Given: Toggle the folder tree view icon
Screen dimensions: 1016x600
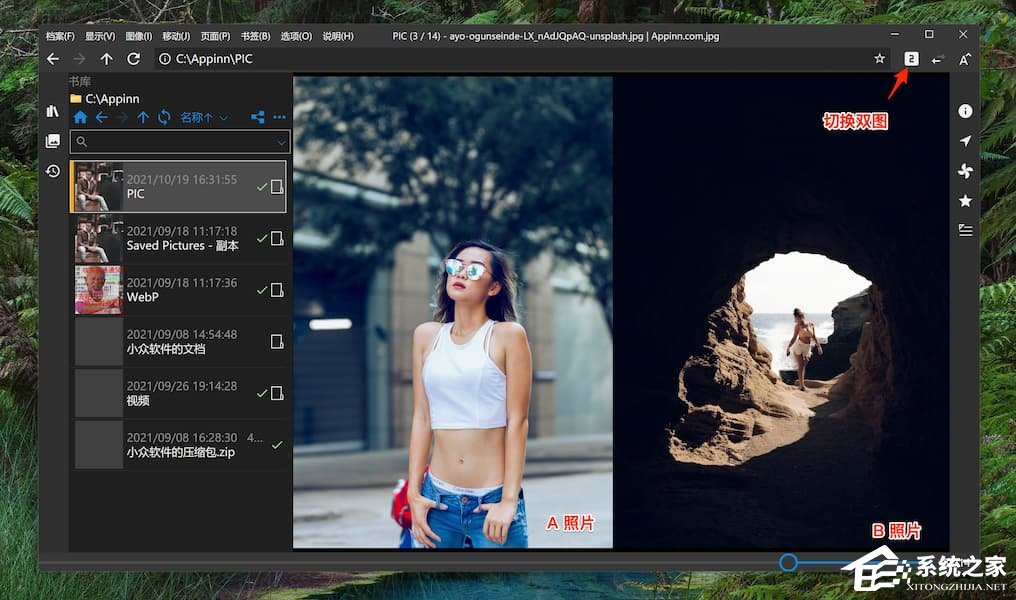Looking at the screenshot, I should click(258, 117).
